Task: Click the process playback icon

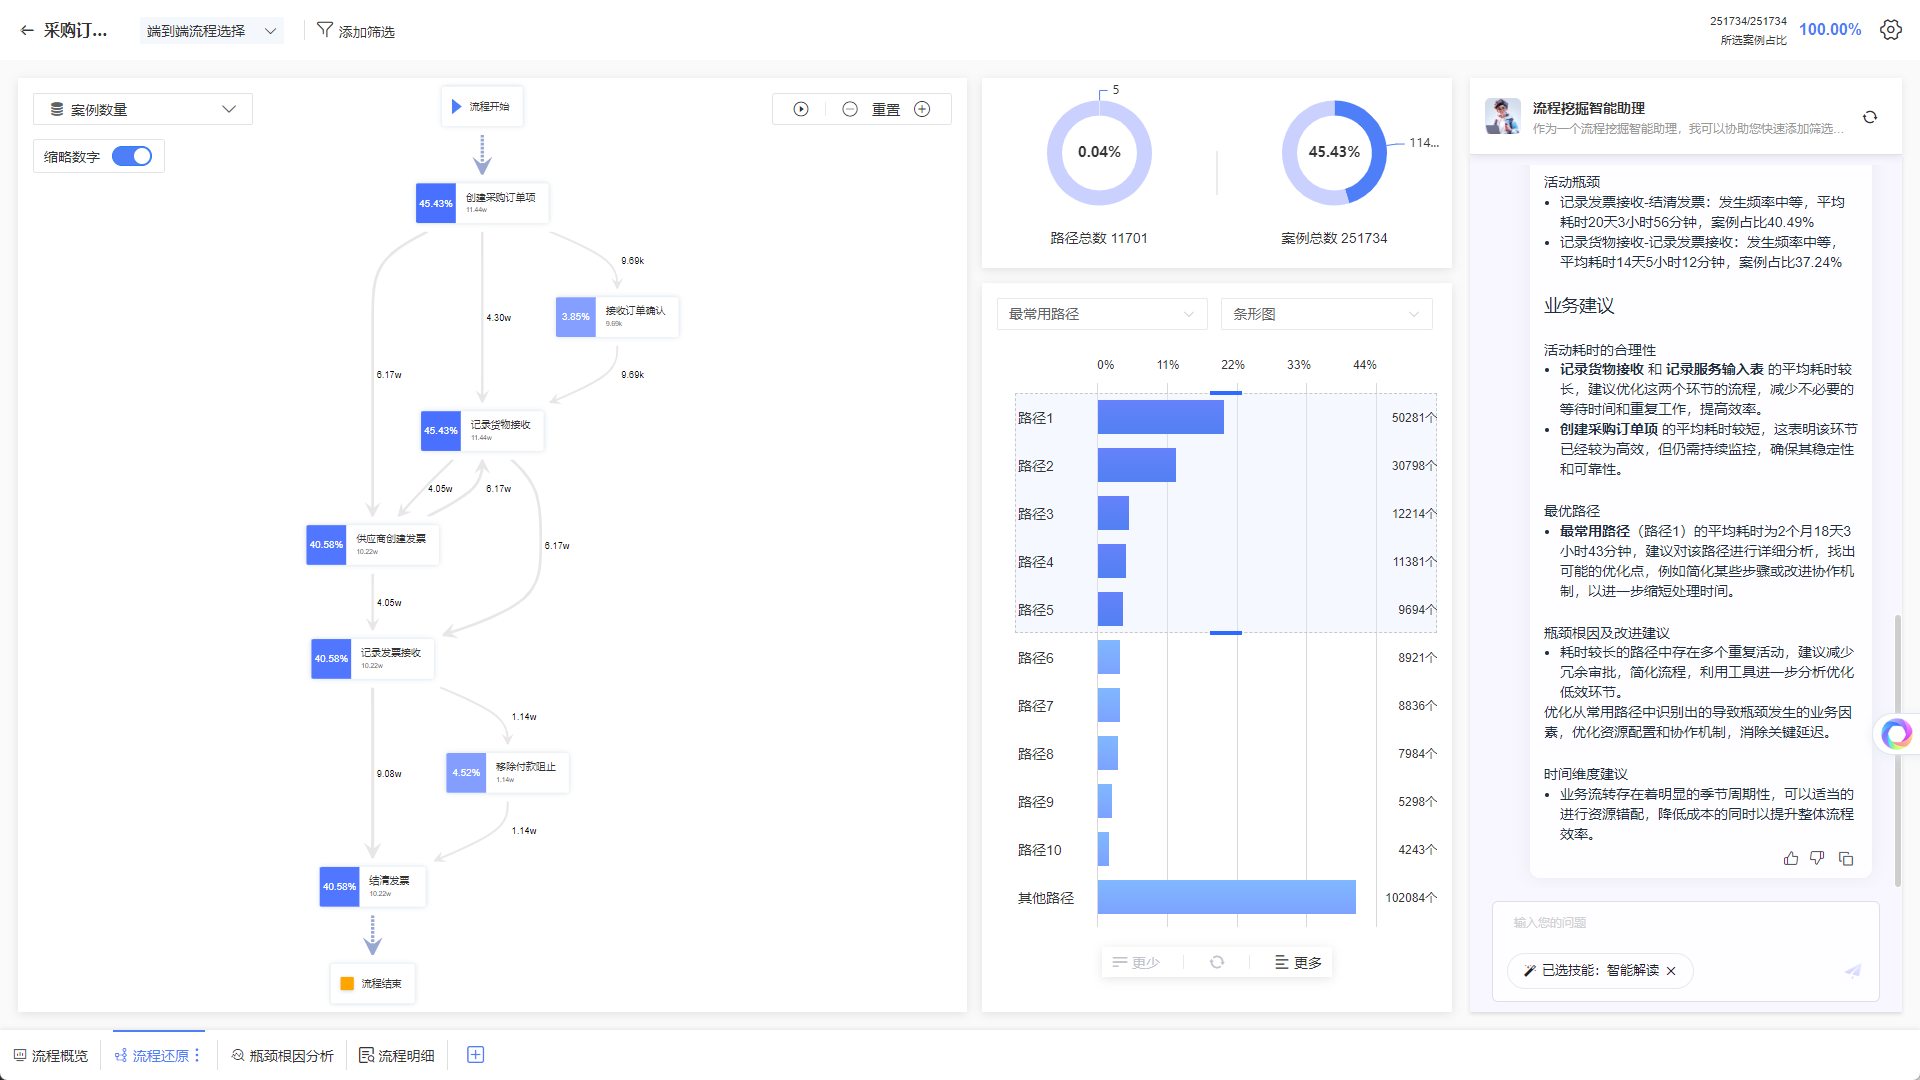Action: tap(801, 109)
